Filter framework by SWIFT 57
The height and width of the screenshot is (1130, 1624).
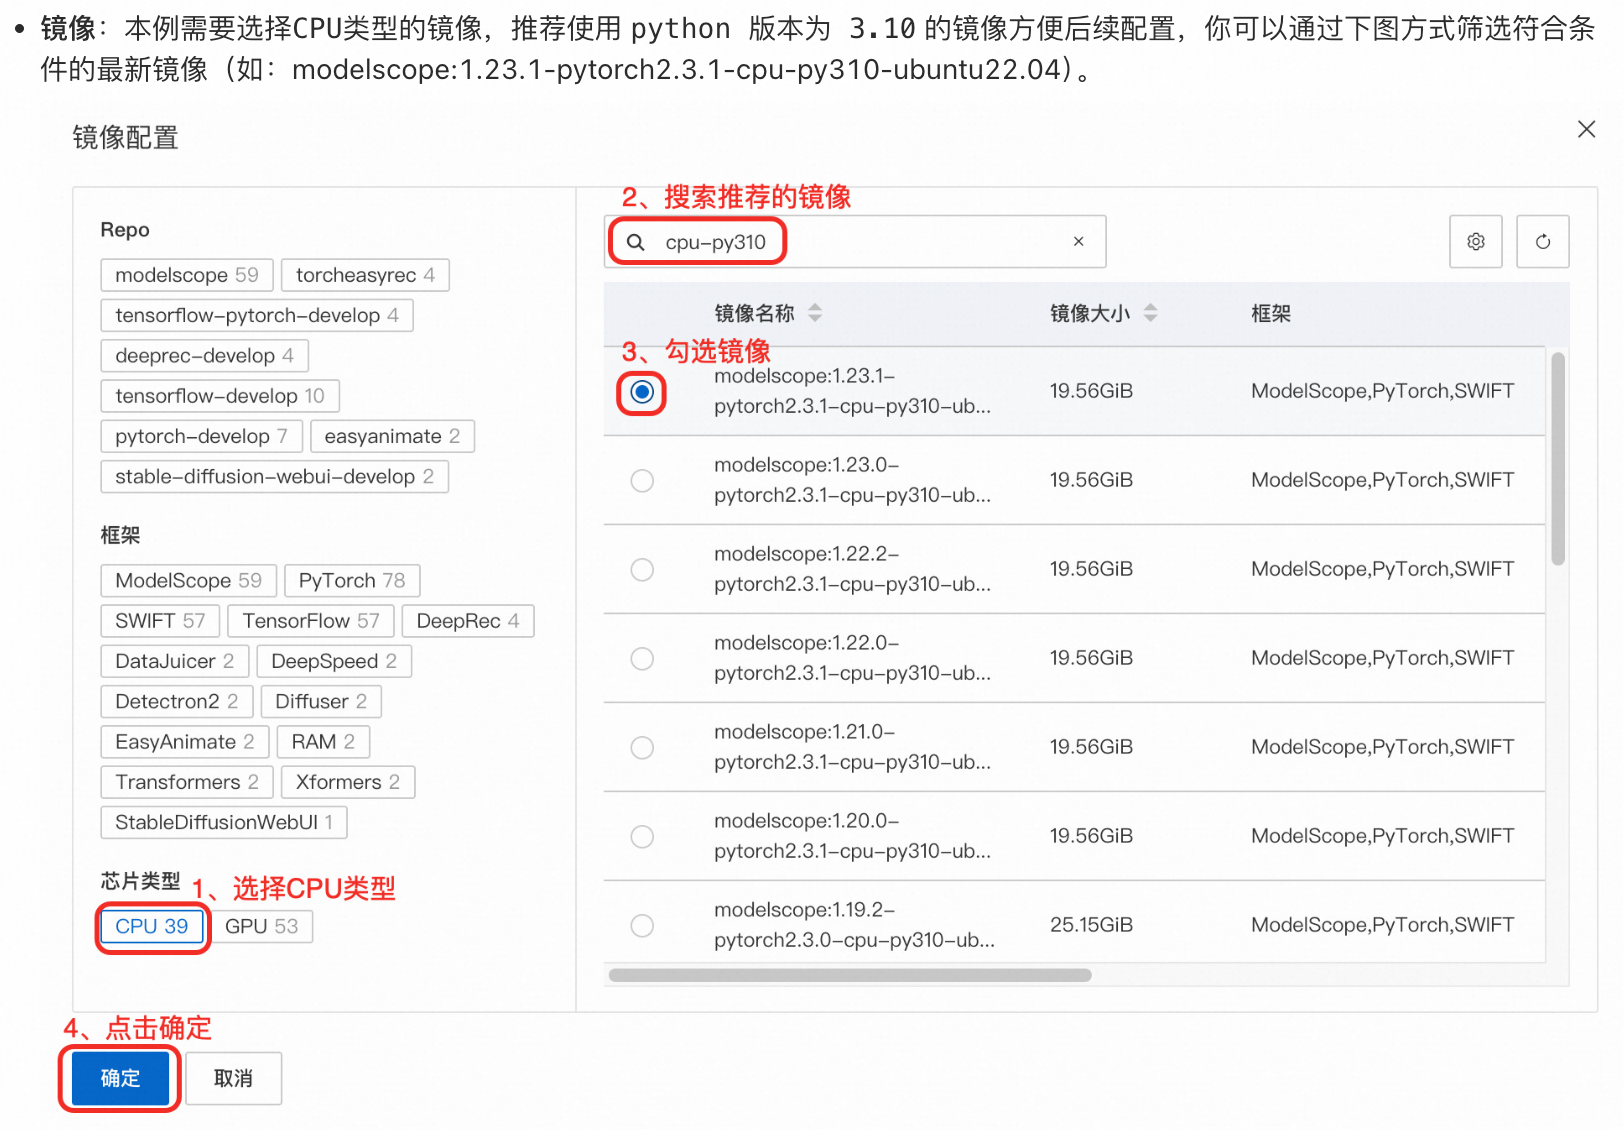[160, 621]
